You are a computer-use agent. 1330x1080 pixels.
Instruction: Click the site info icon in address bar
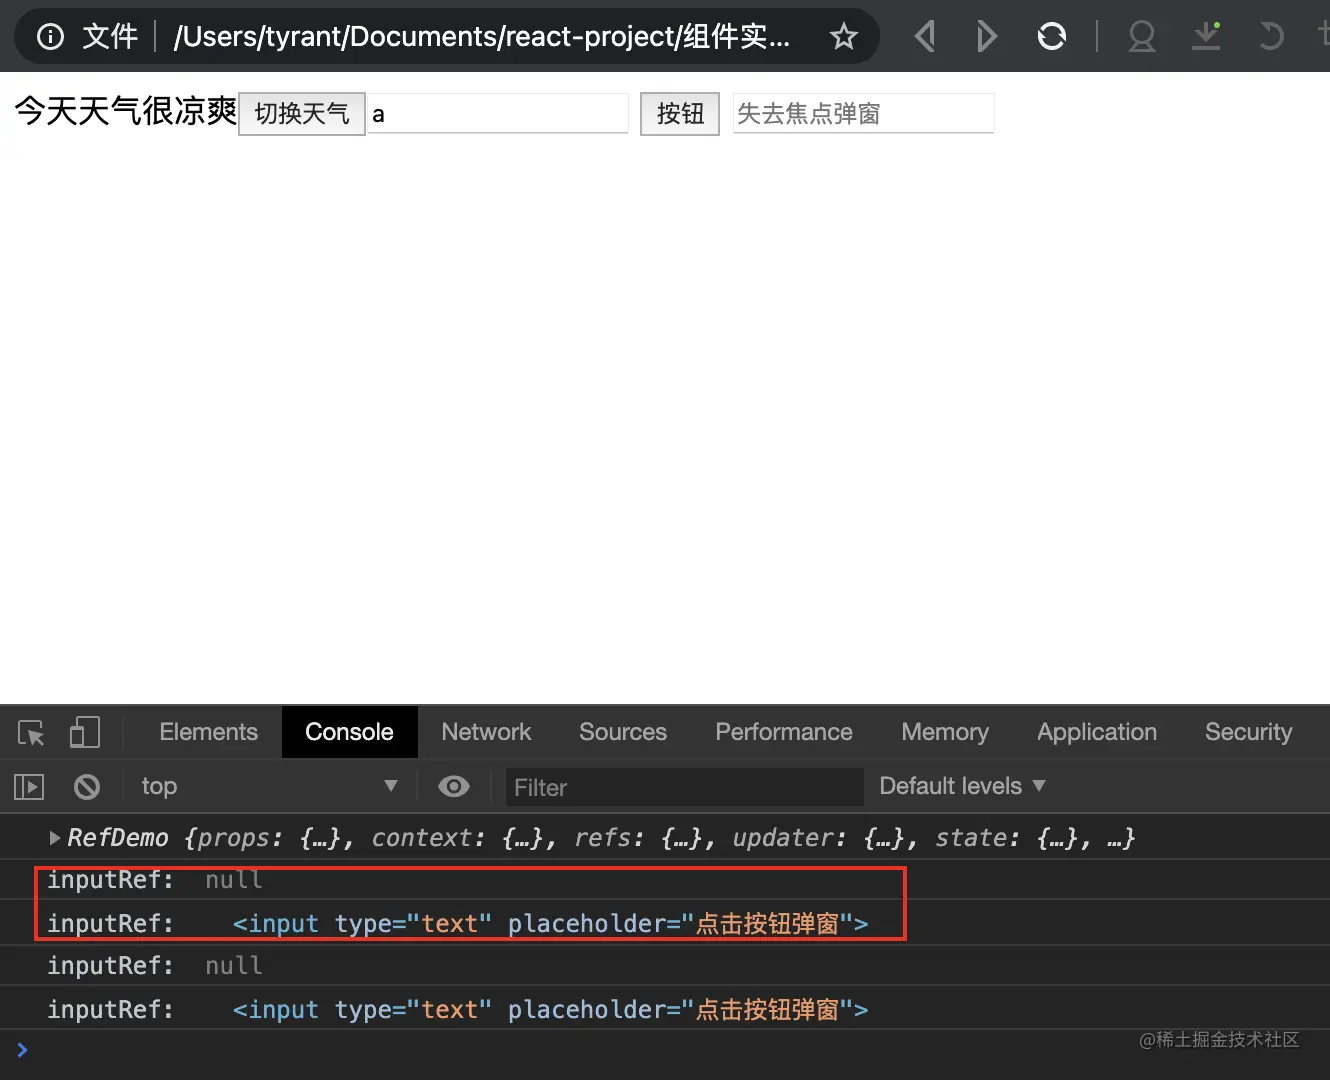point(50,37)
